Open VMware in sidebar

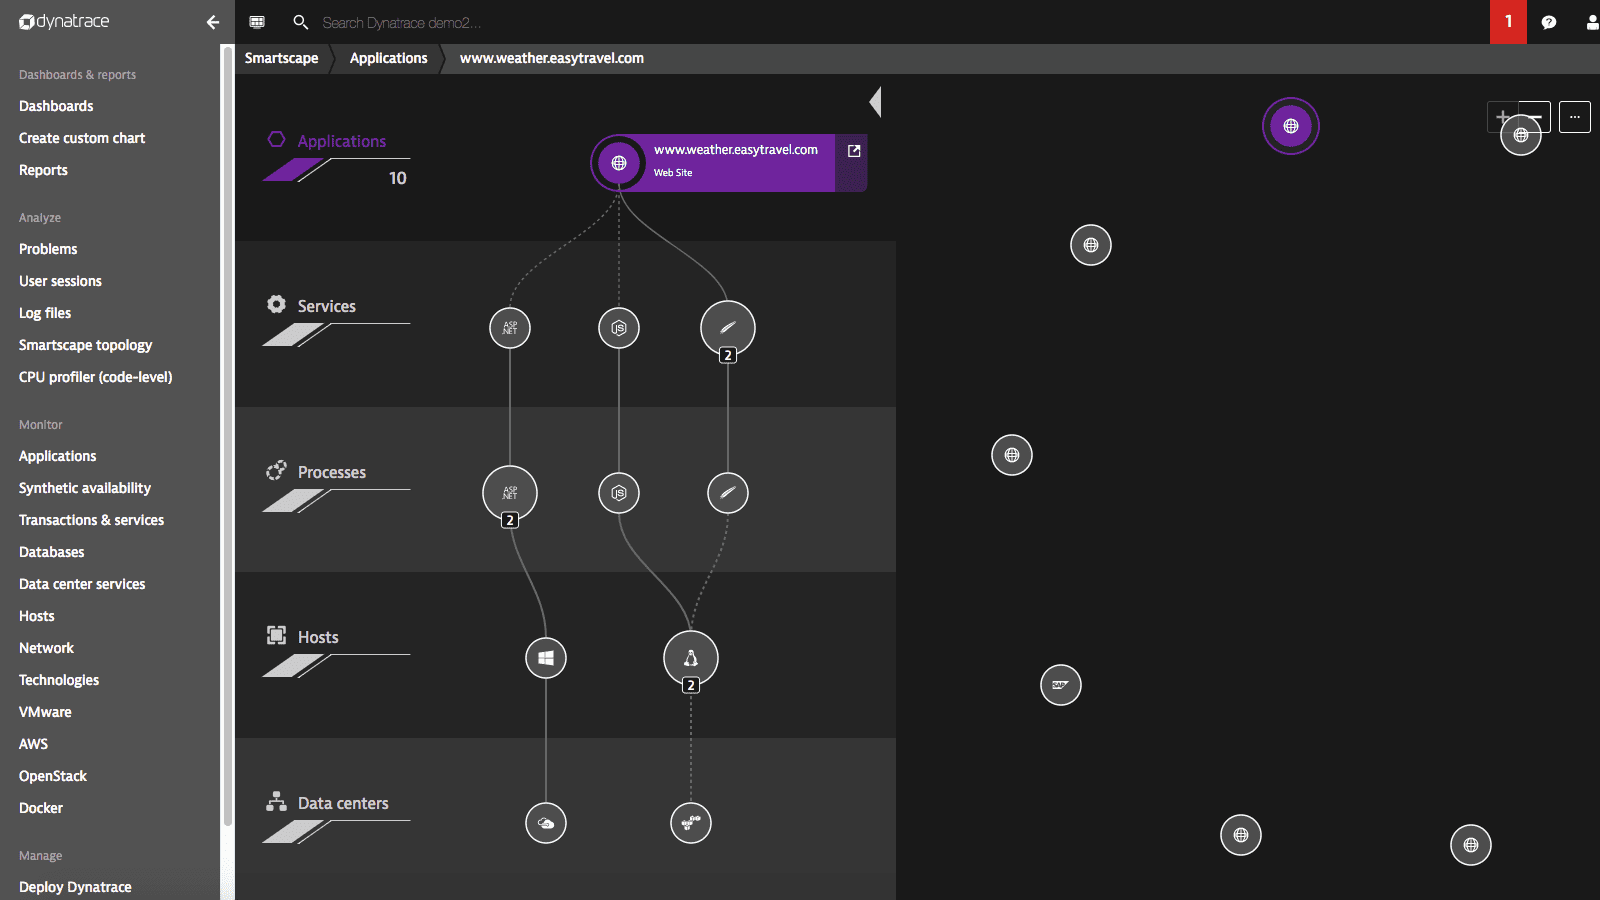click(45, 712)
